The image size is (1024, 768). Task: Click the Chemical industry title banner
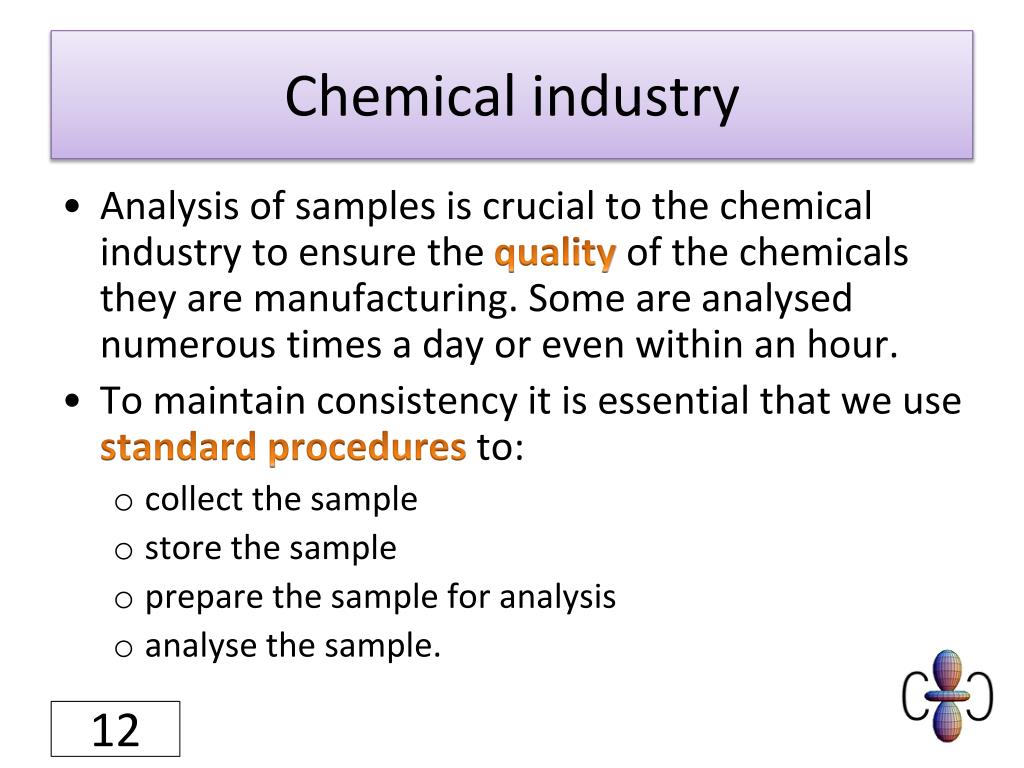pos(512,95)
